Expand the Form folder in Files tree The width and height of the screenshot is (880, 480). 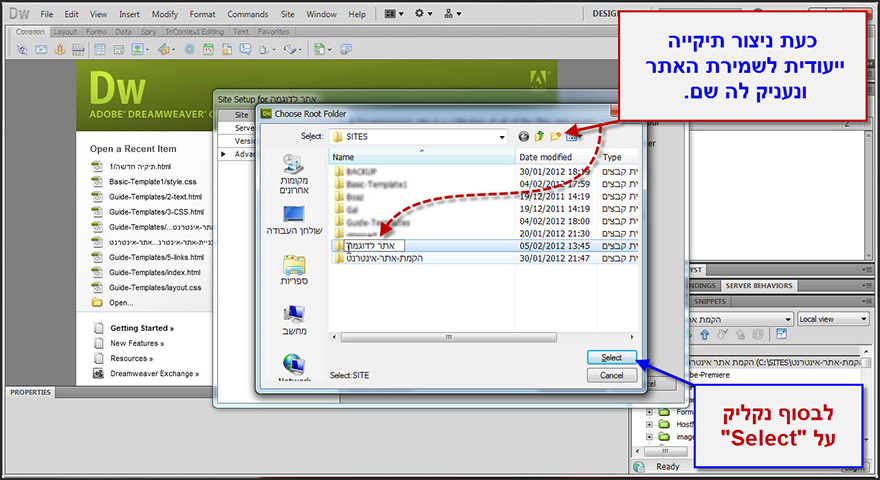pyautogui.click(x=649, y=412)
